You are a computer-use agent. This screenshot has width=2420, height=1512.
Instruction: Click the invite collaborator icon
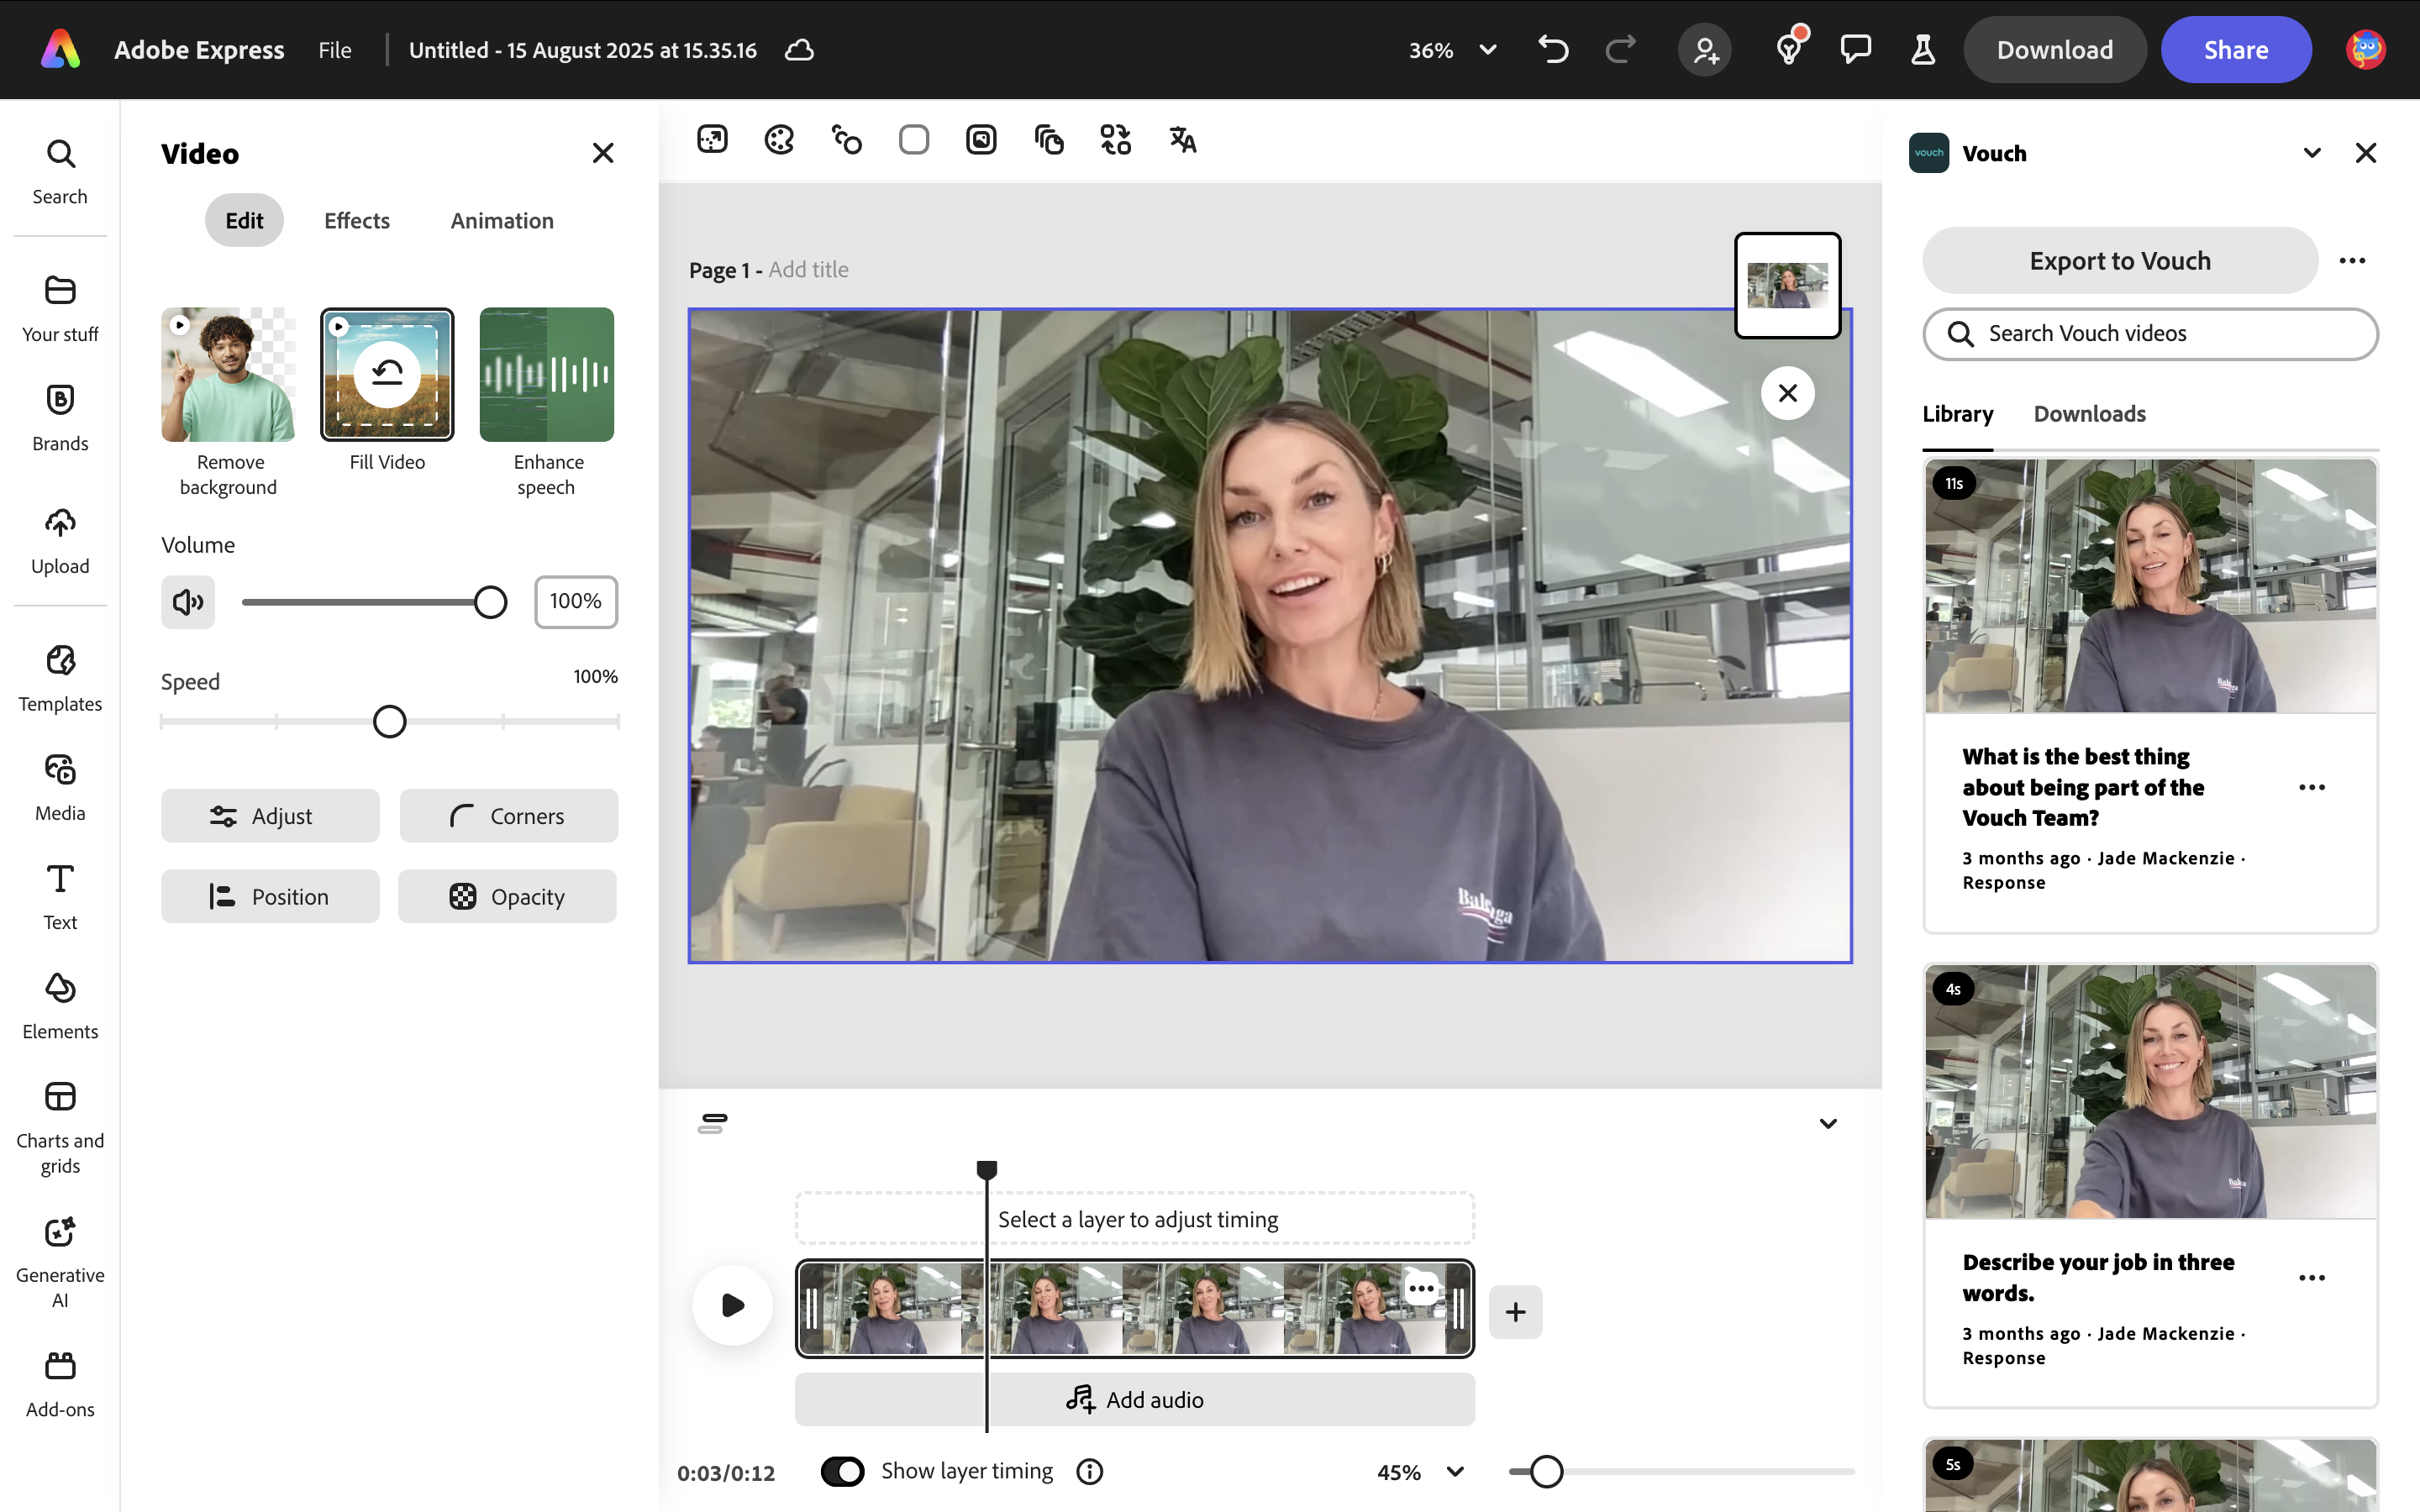point(1705,49)
